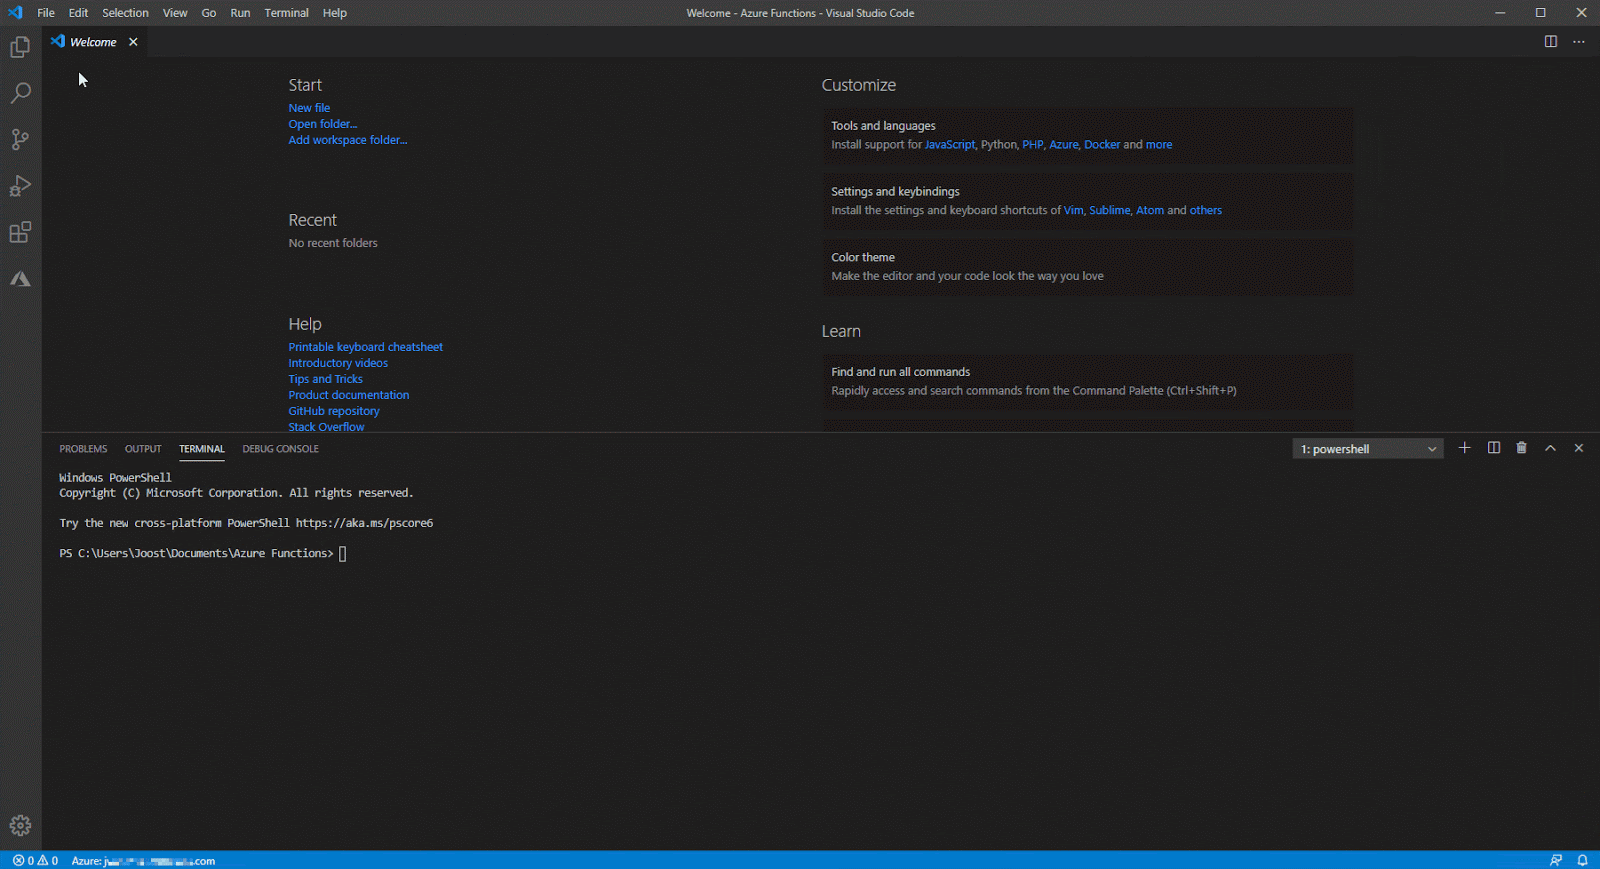Click the 'more' languages link

[1159, 145]
